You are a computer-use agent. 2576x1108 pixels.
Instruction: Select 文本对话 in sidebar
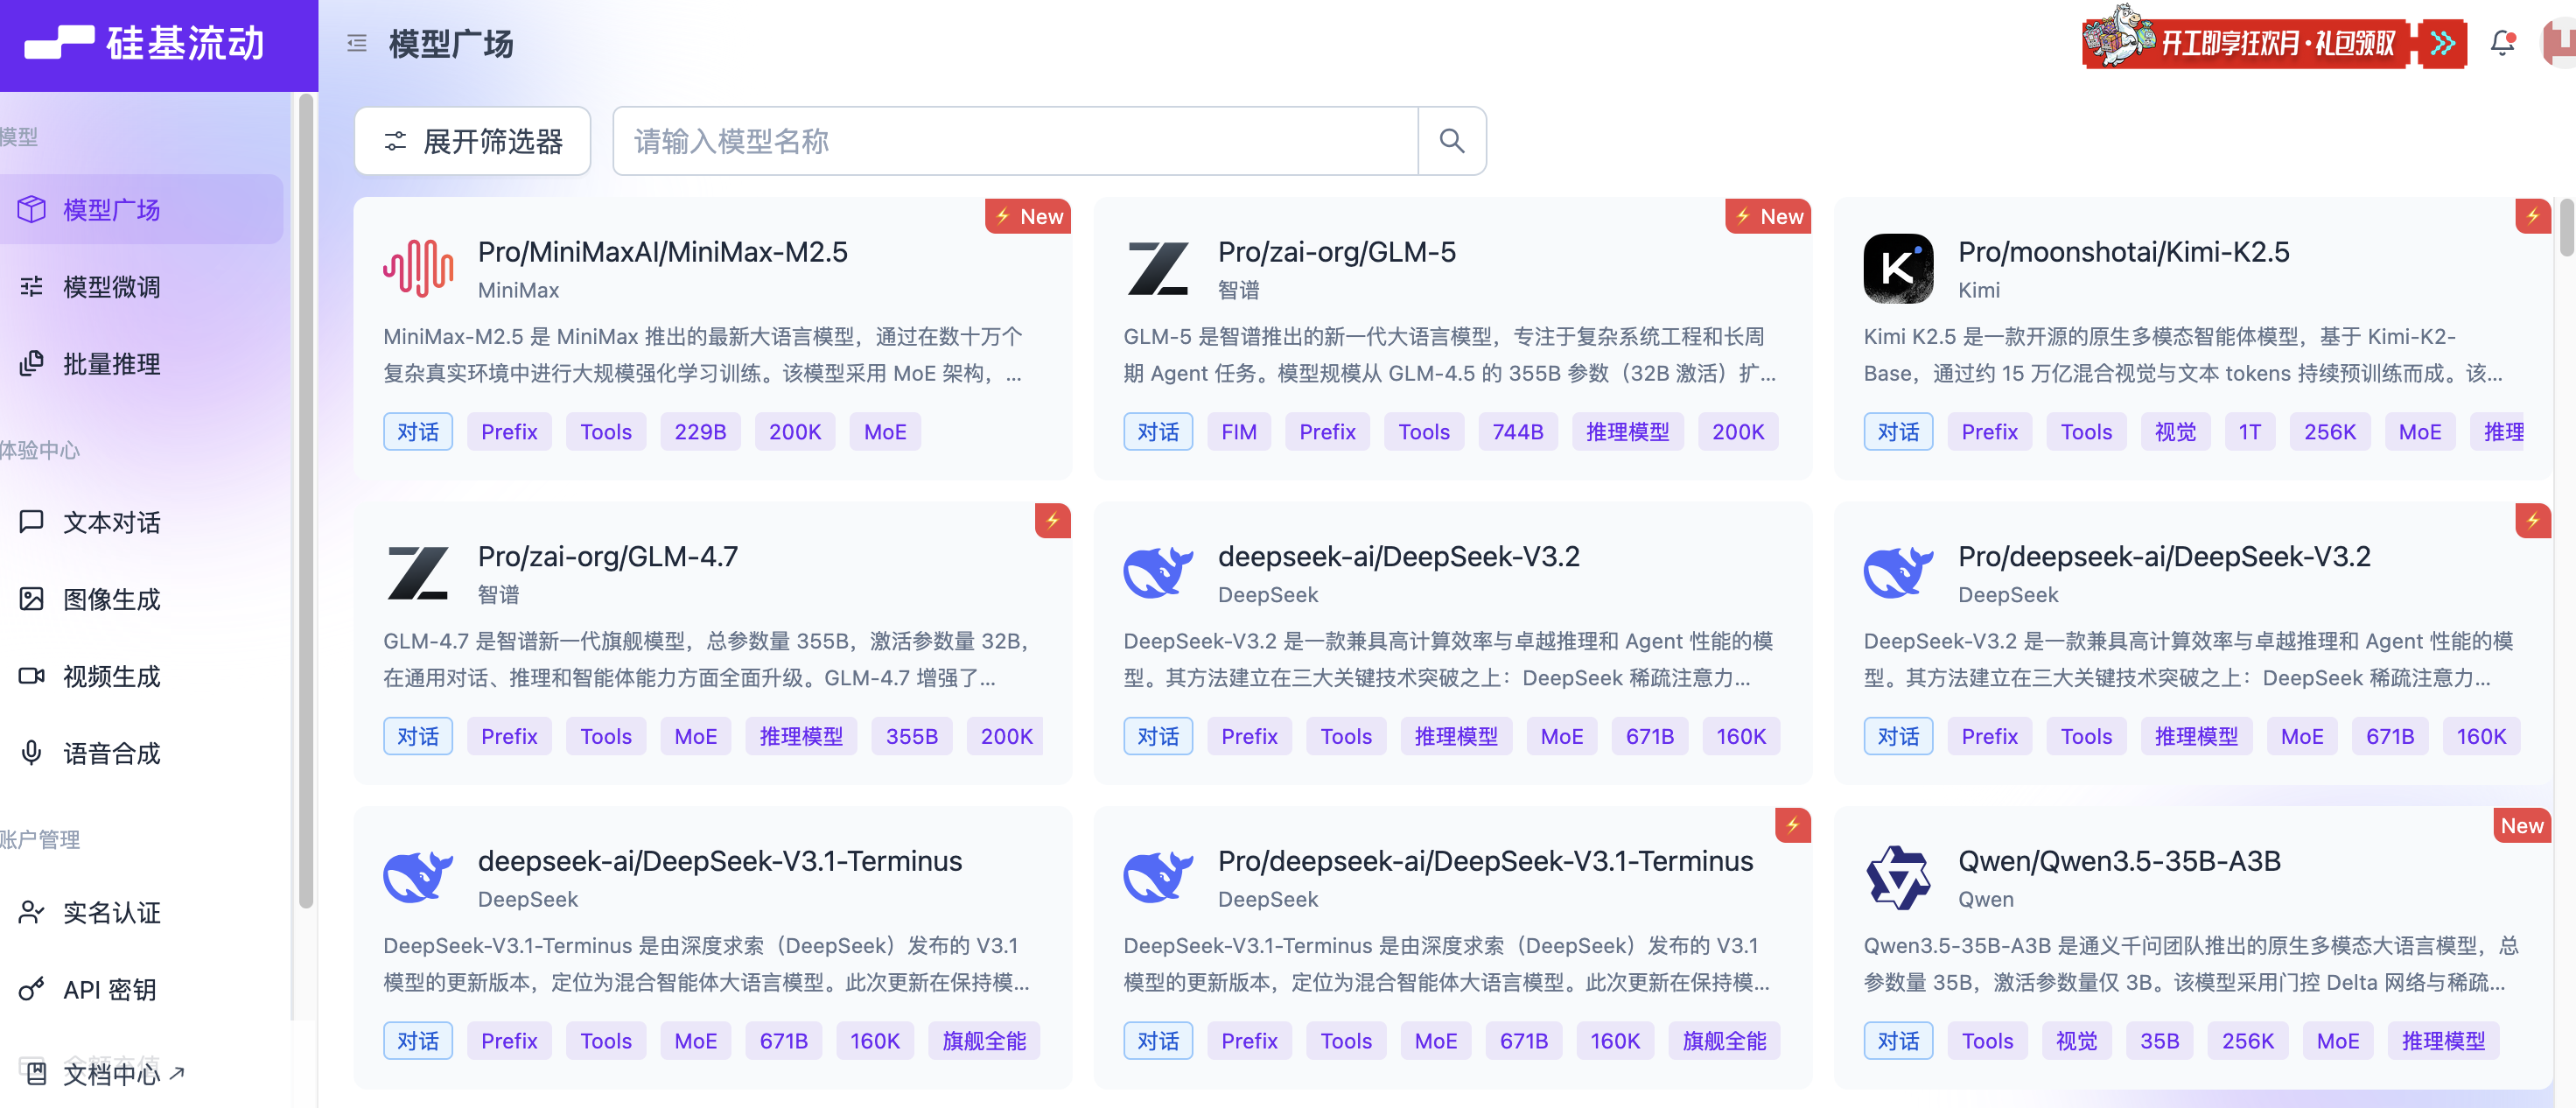111,522
